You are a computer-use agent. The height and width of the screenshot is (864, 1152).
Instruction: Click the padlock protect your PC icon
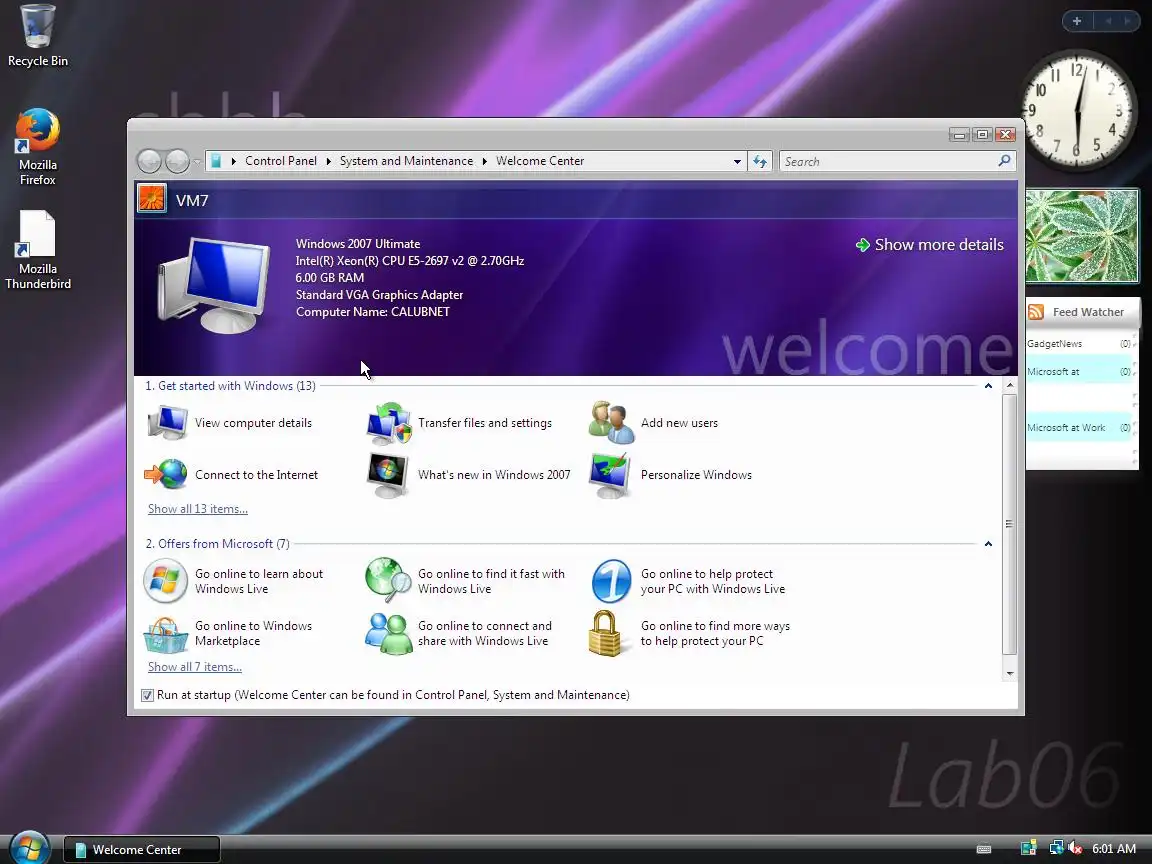pos(605,633)
